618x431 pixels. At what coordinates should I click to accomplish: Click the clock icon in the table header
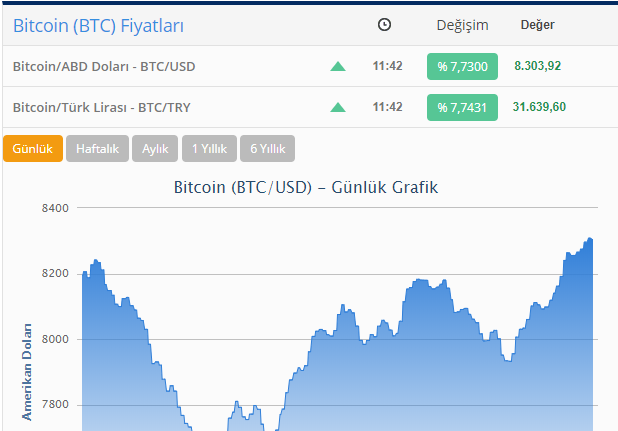point(384,25)
